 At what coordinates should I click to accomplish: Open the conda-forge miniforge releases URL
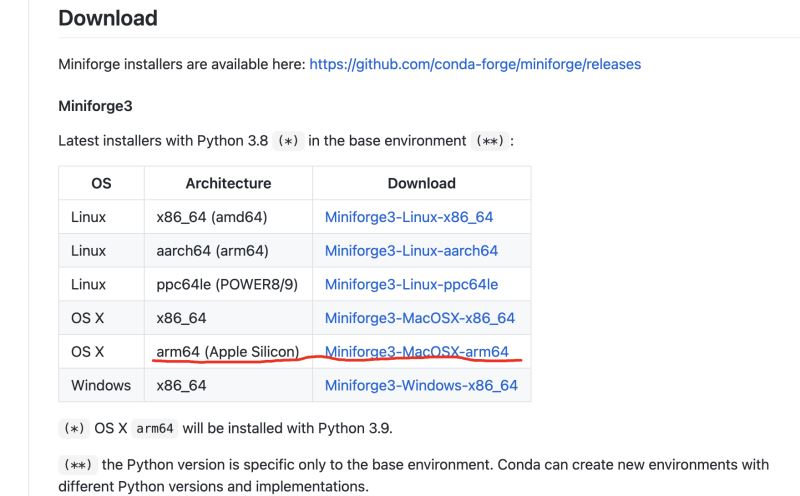pyautogui.click(x=475, y=64)
